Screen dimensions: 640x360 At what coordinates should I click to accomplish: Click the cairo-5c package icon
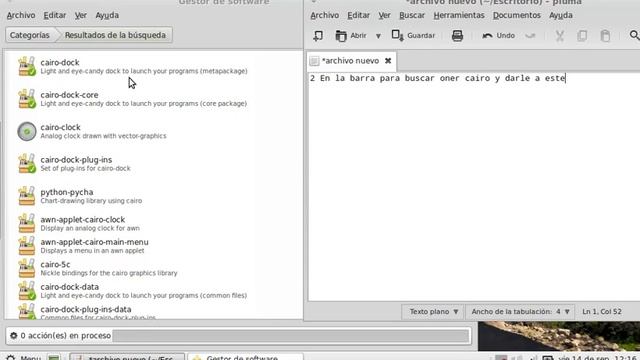27,268
